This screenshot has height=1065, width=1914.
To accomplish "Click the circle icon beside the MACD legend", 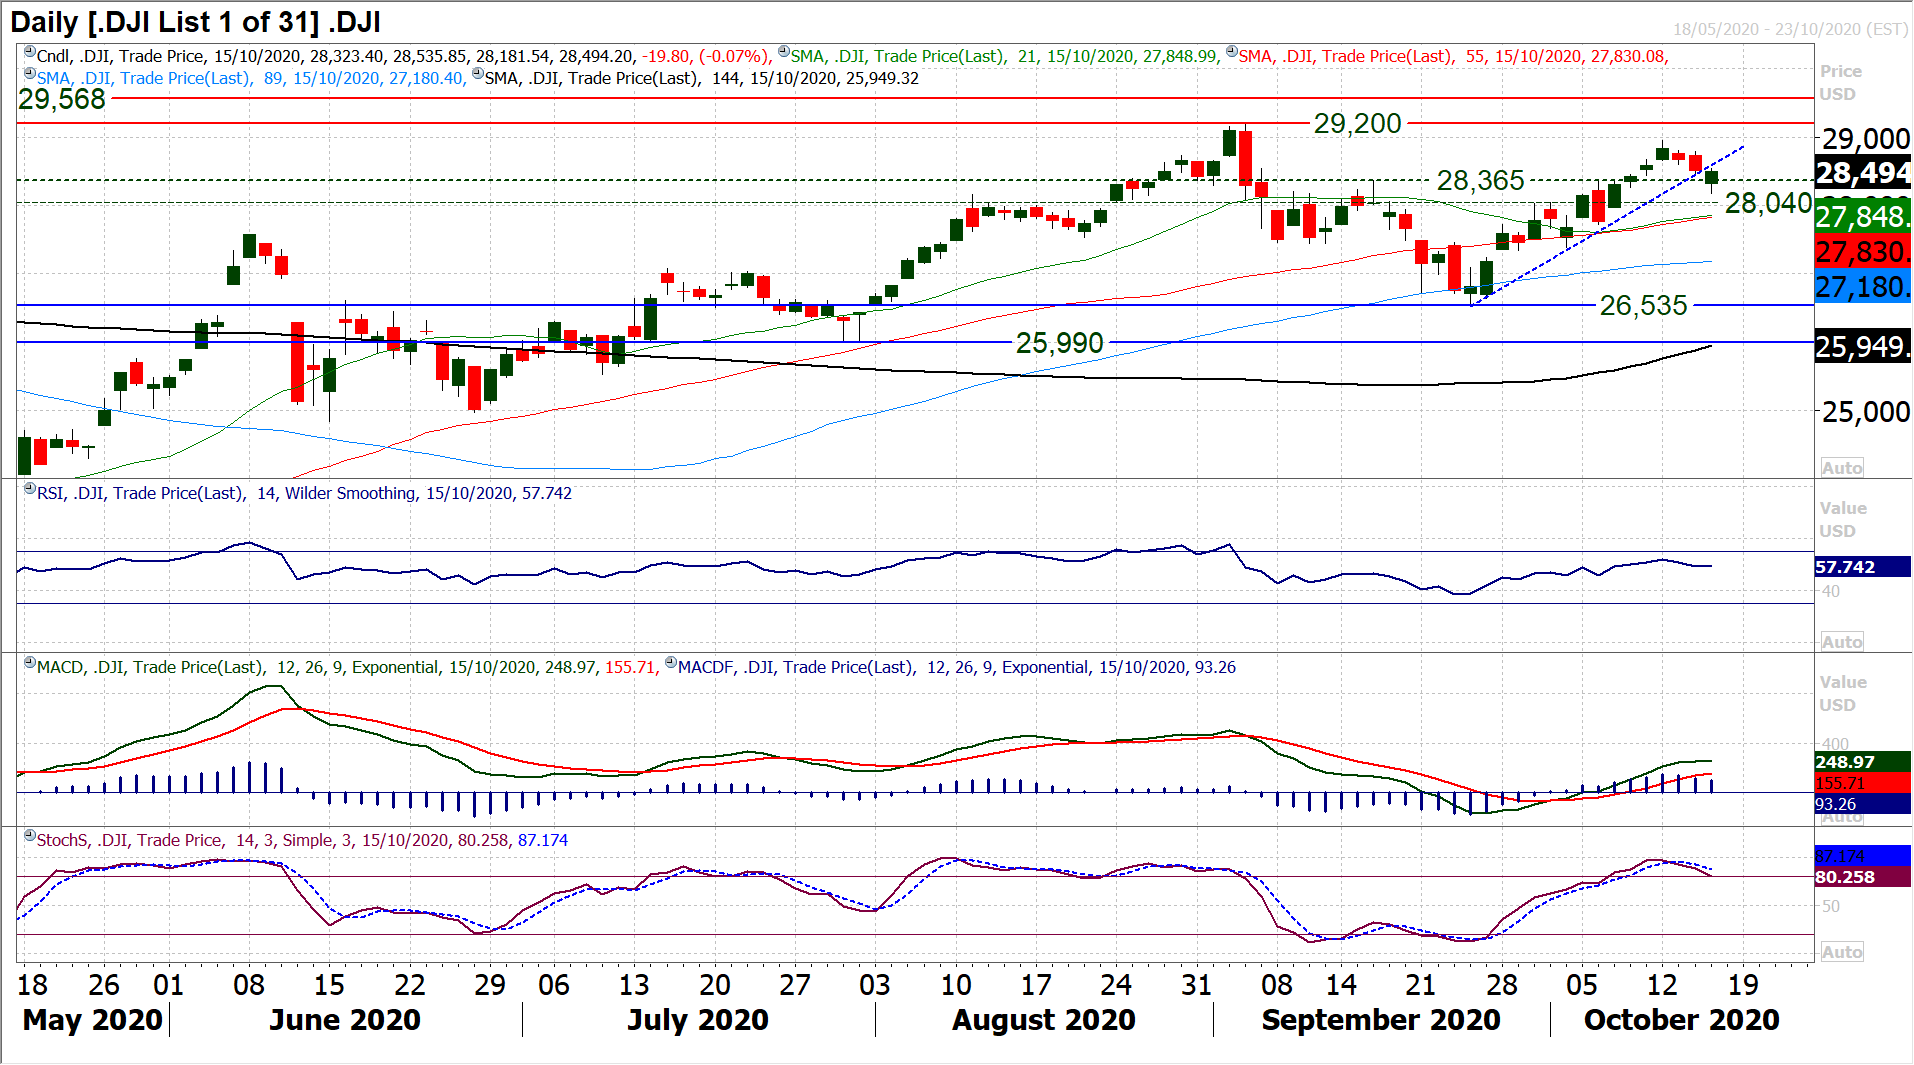I will click(x=30, y=664).
